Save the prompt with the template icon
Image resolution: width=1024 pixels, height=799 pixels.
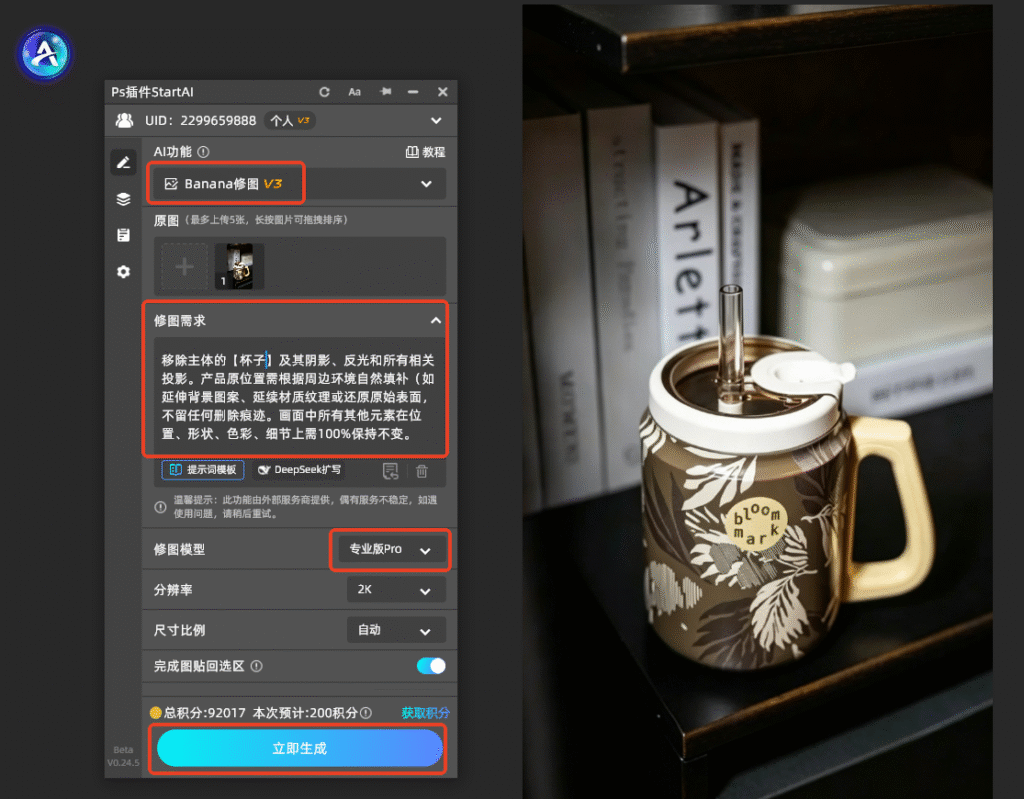tap(391, 470)
